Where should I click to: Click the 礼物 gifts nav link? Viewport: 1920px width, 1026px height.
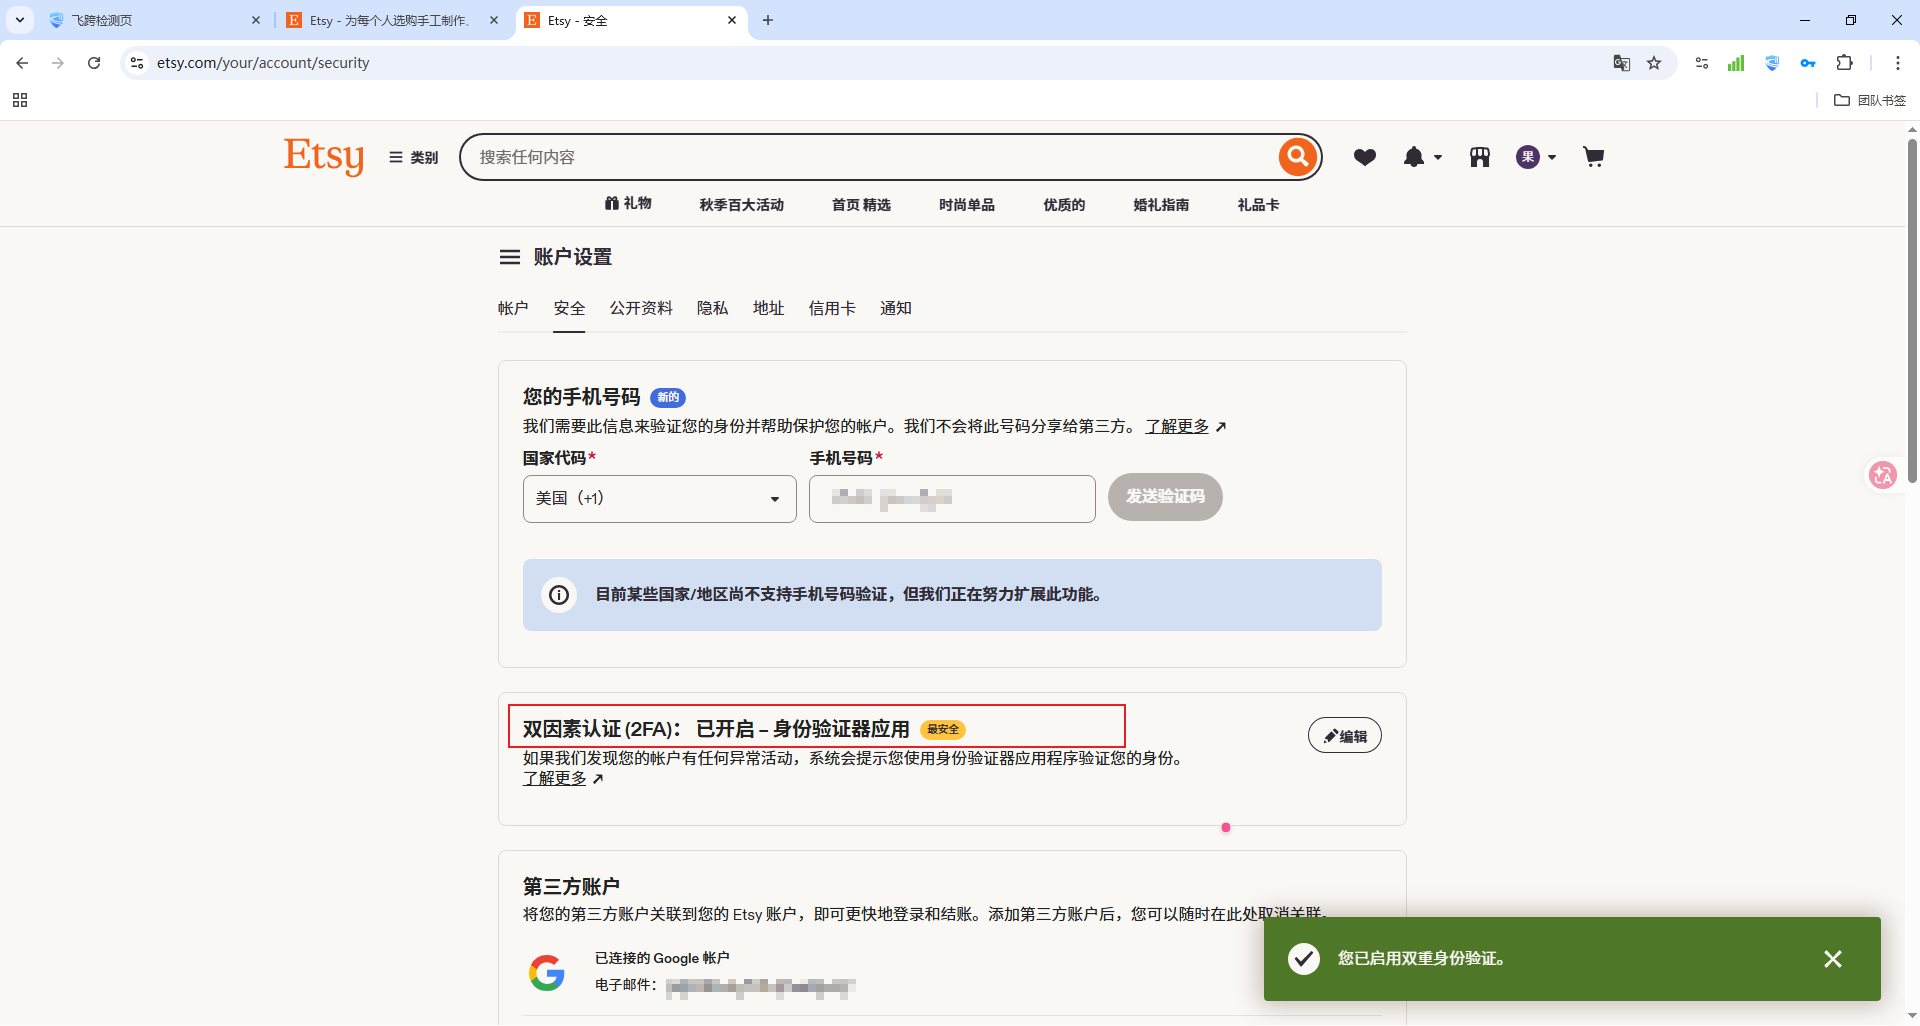[x=628, y=204]
